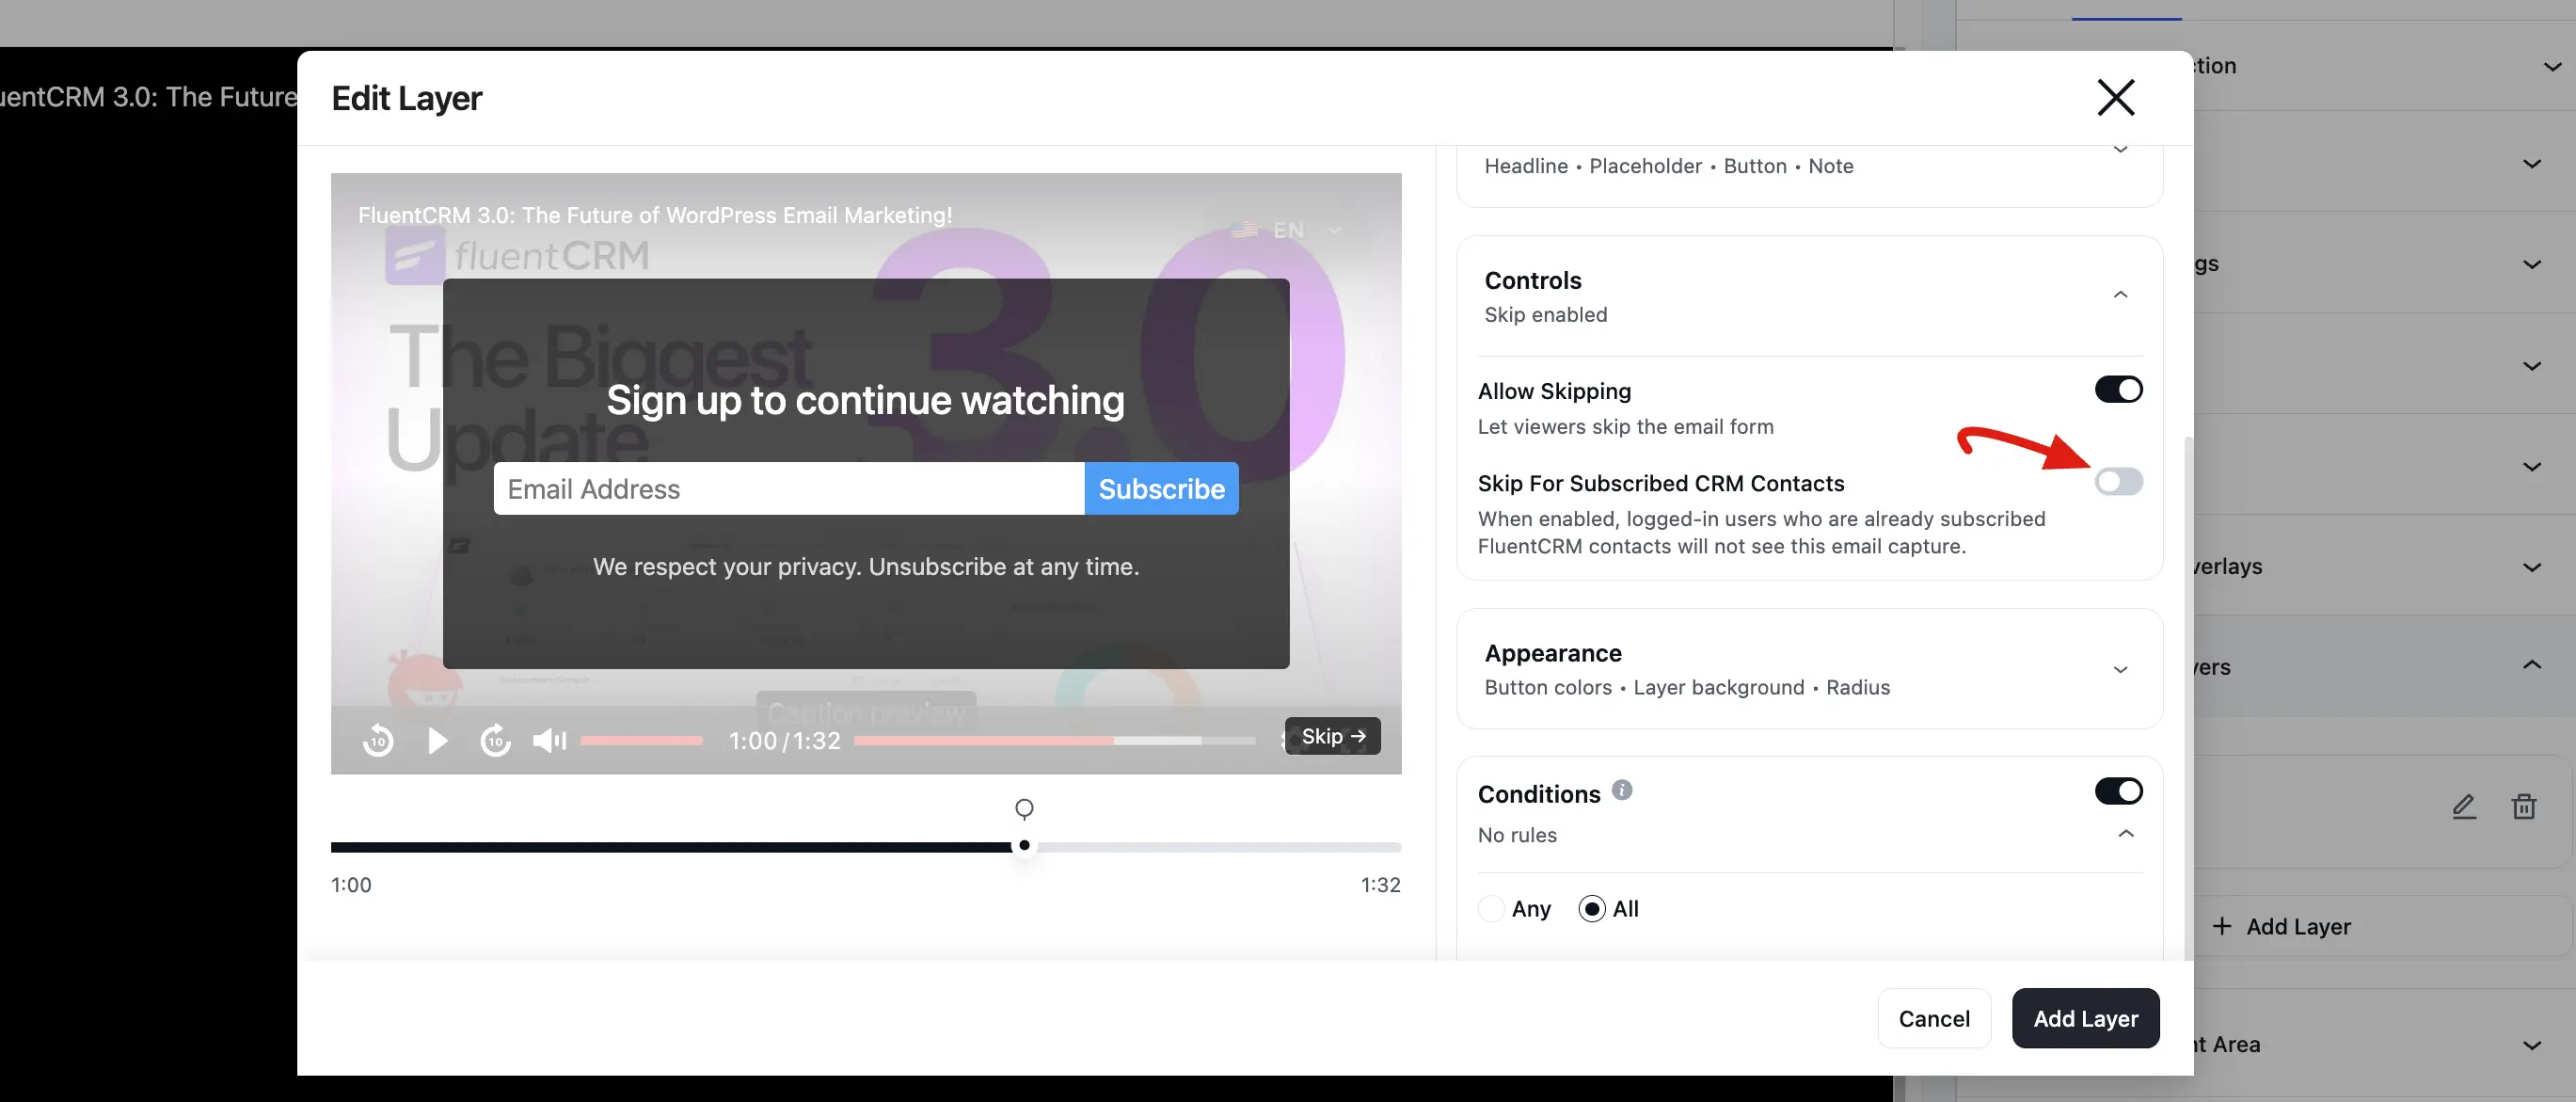2576x1102 pixels.
Task: Click the trash delete layer icon
Action: (x=2523, y=806)
